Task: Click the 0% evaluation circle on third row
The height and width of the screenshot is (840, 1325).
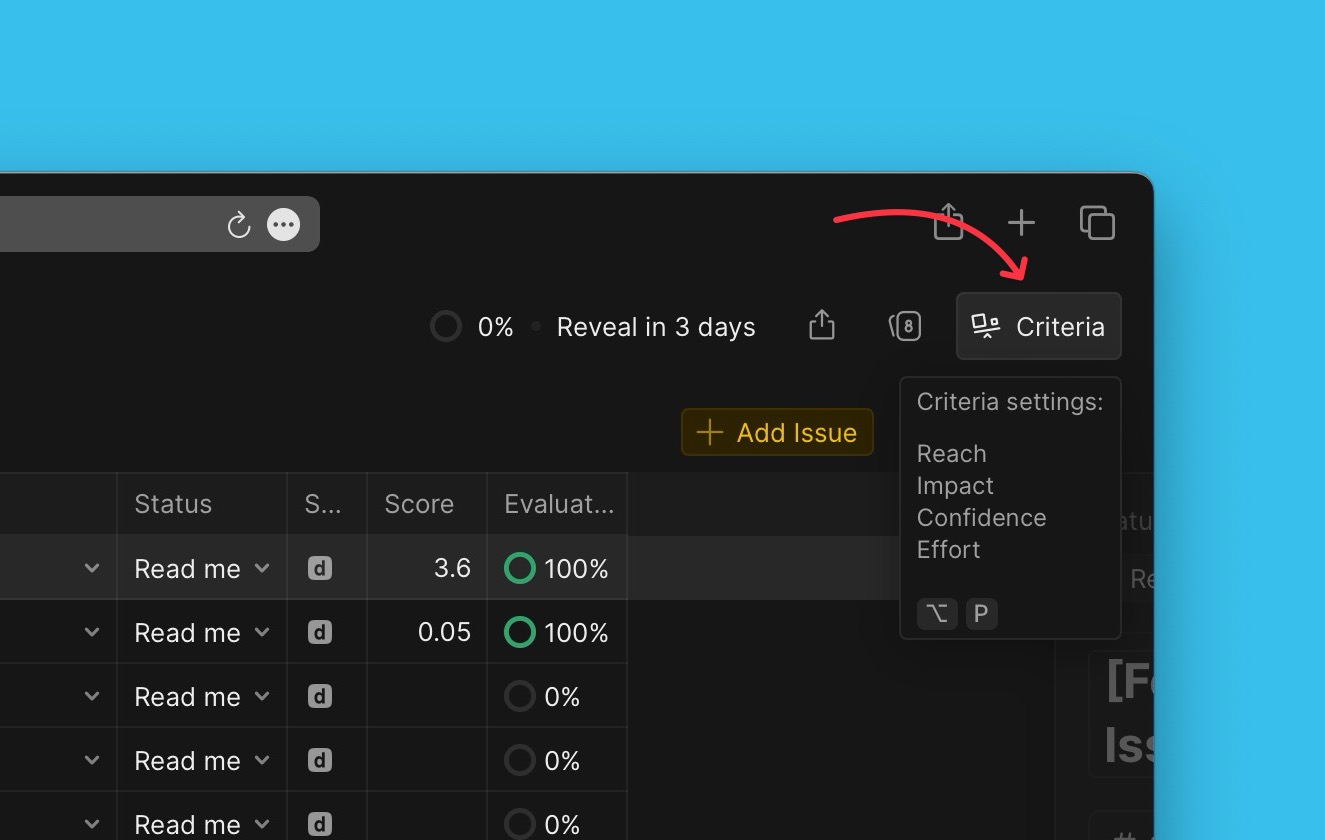Action: point(519,695)
